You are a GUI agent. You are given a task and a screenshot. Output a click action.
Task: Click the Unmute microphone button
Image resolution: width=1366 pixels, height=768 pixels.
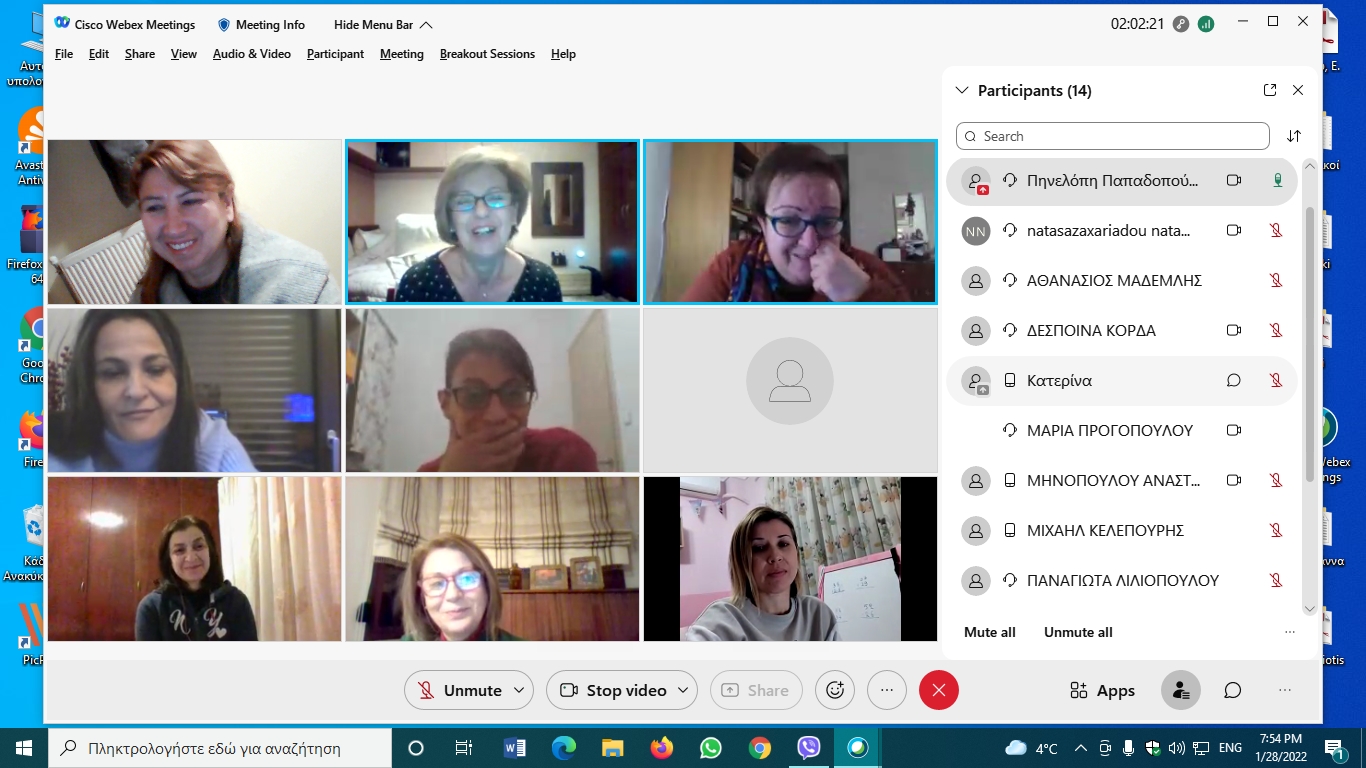coord(459,690)
